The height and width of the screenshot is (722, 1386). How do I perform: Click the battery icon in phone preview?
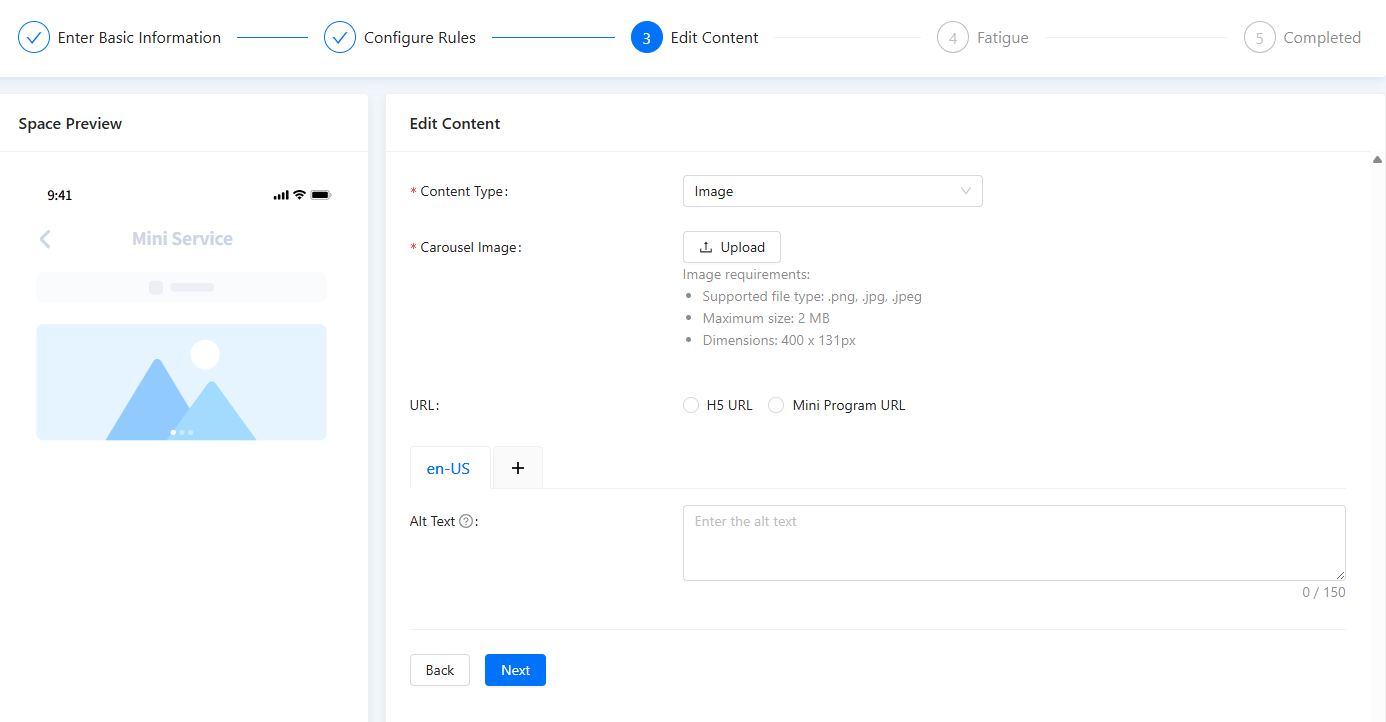pos(321,195)
